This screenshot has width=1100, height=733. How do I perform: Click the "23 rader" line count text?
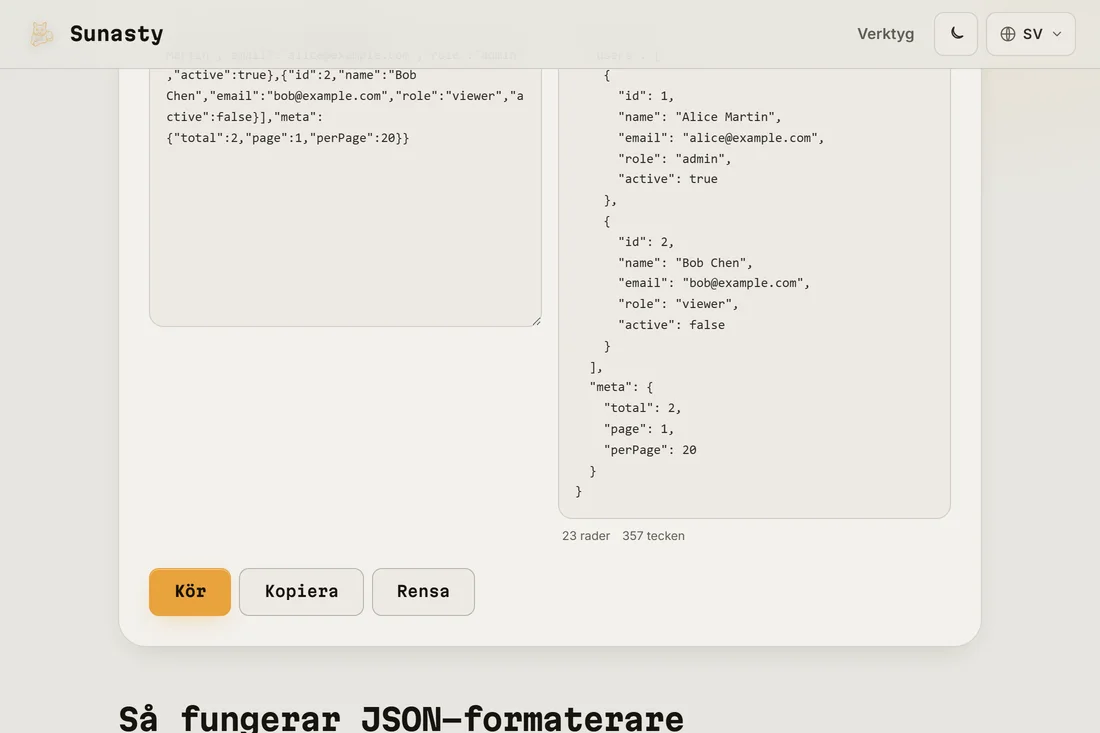(586, 535)
